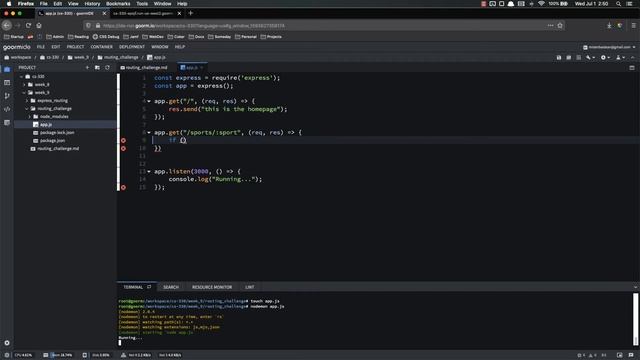Click the terminal scrollbar
Screen dimensions: 640x360
(635, 319)
